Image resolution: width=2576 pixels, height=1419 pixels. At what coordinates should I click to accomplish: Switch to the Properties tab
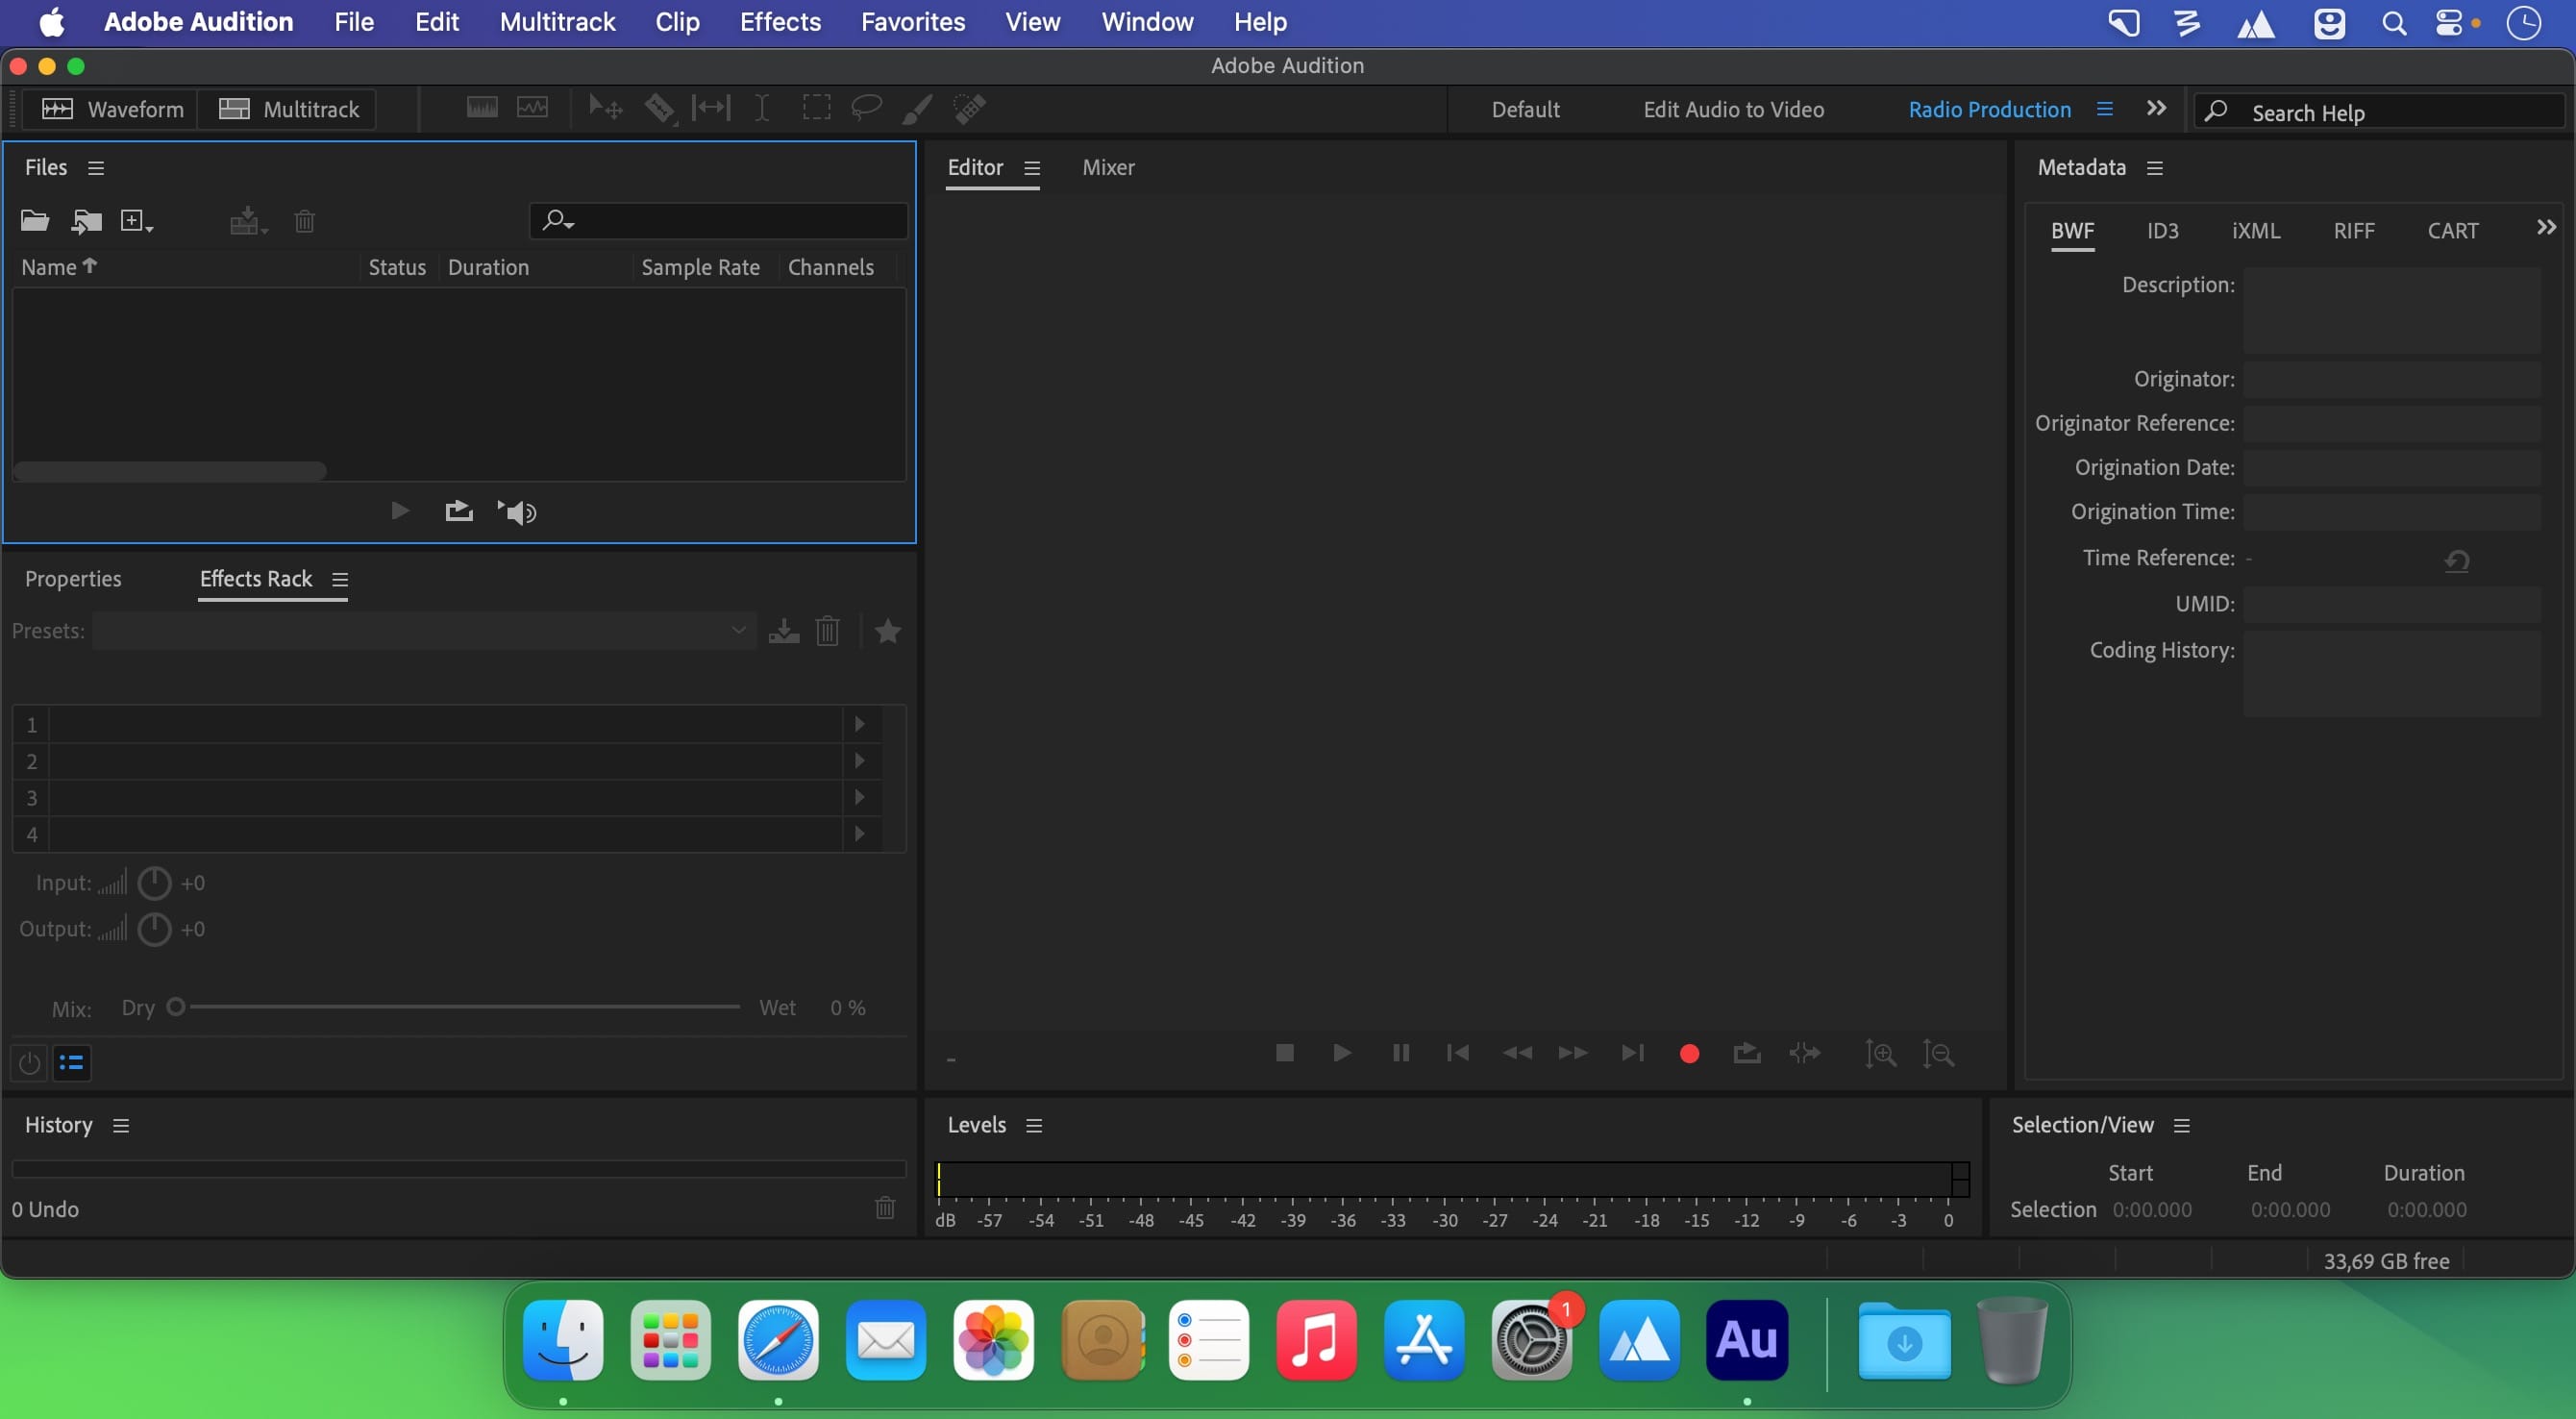point(73,579)
